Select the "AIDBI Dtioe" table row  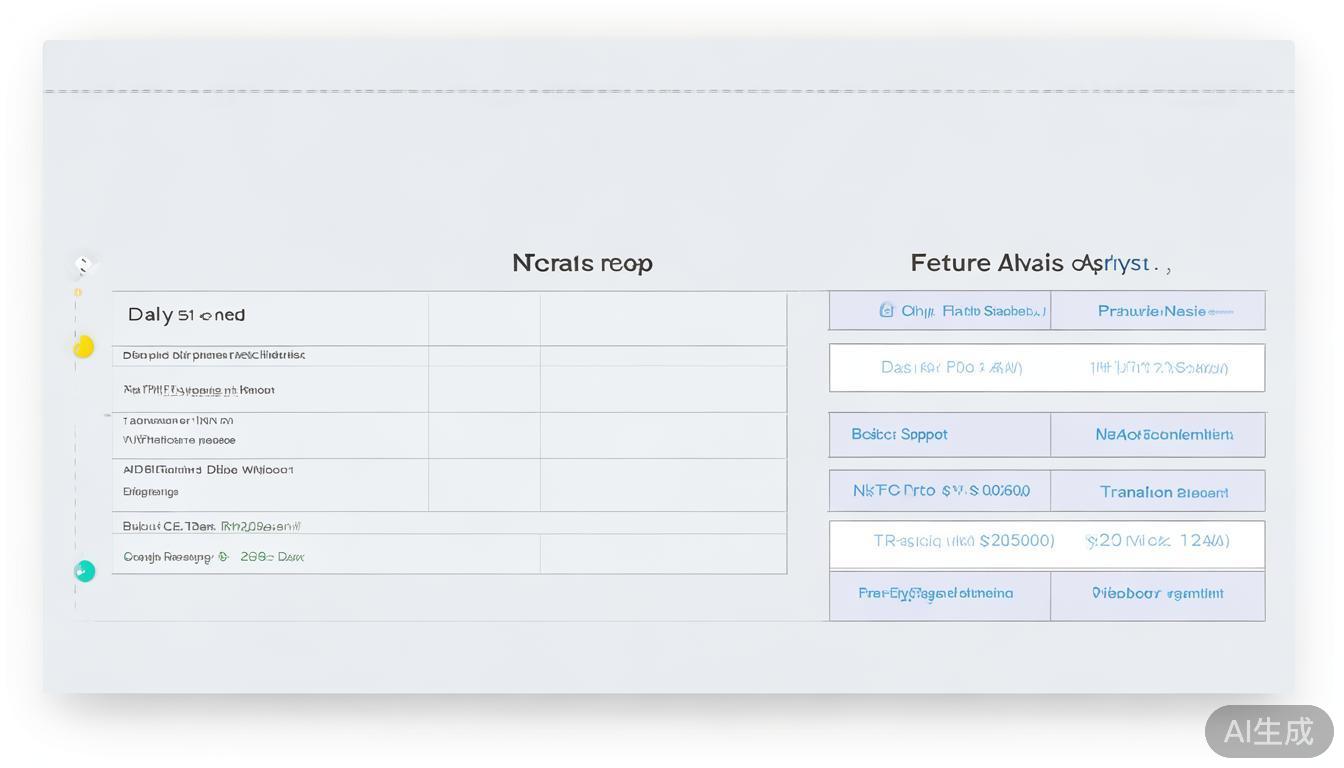pyautogui.click(x=270, y=480)
